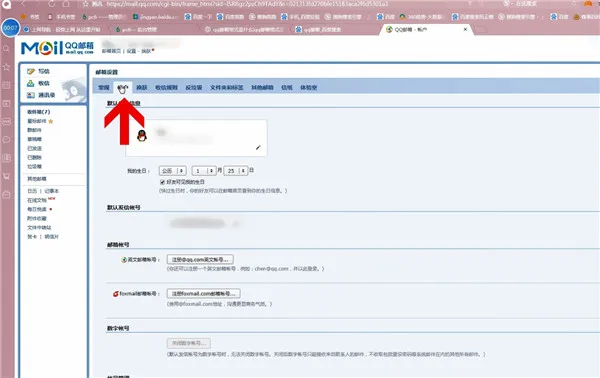Open the 通讯录 contacts icon

[31, 95]
